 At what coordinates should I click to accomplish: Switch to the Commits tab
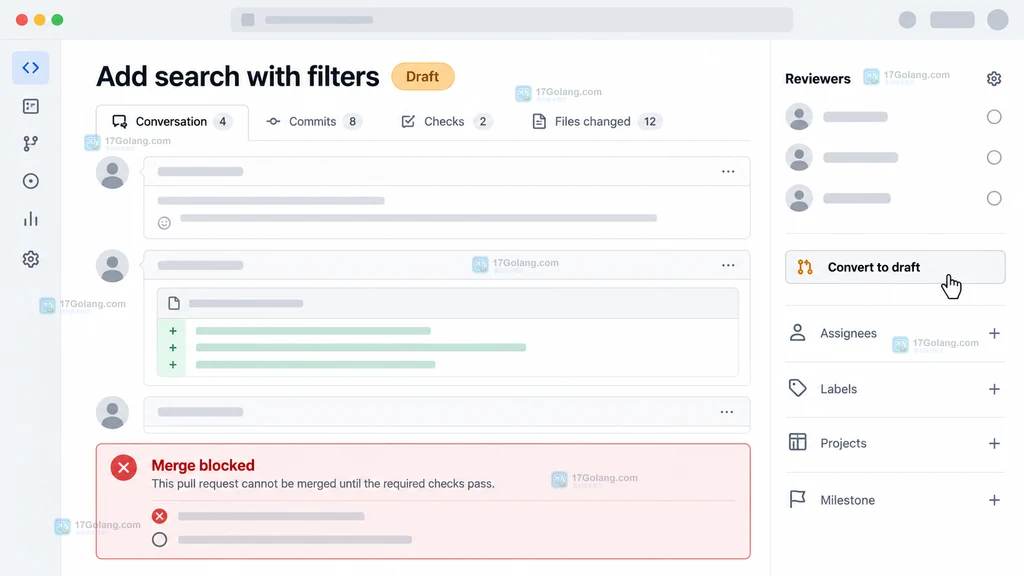point(314,121)
